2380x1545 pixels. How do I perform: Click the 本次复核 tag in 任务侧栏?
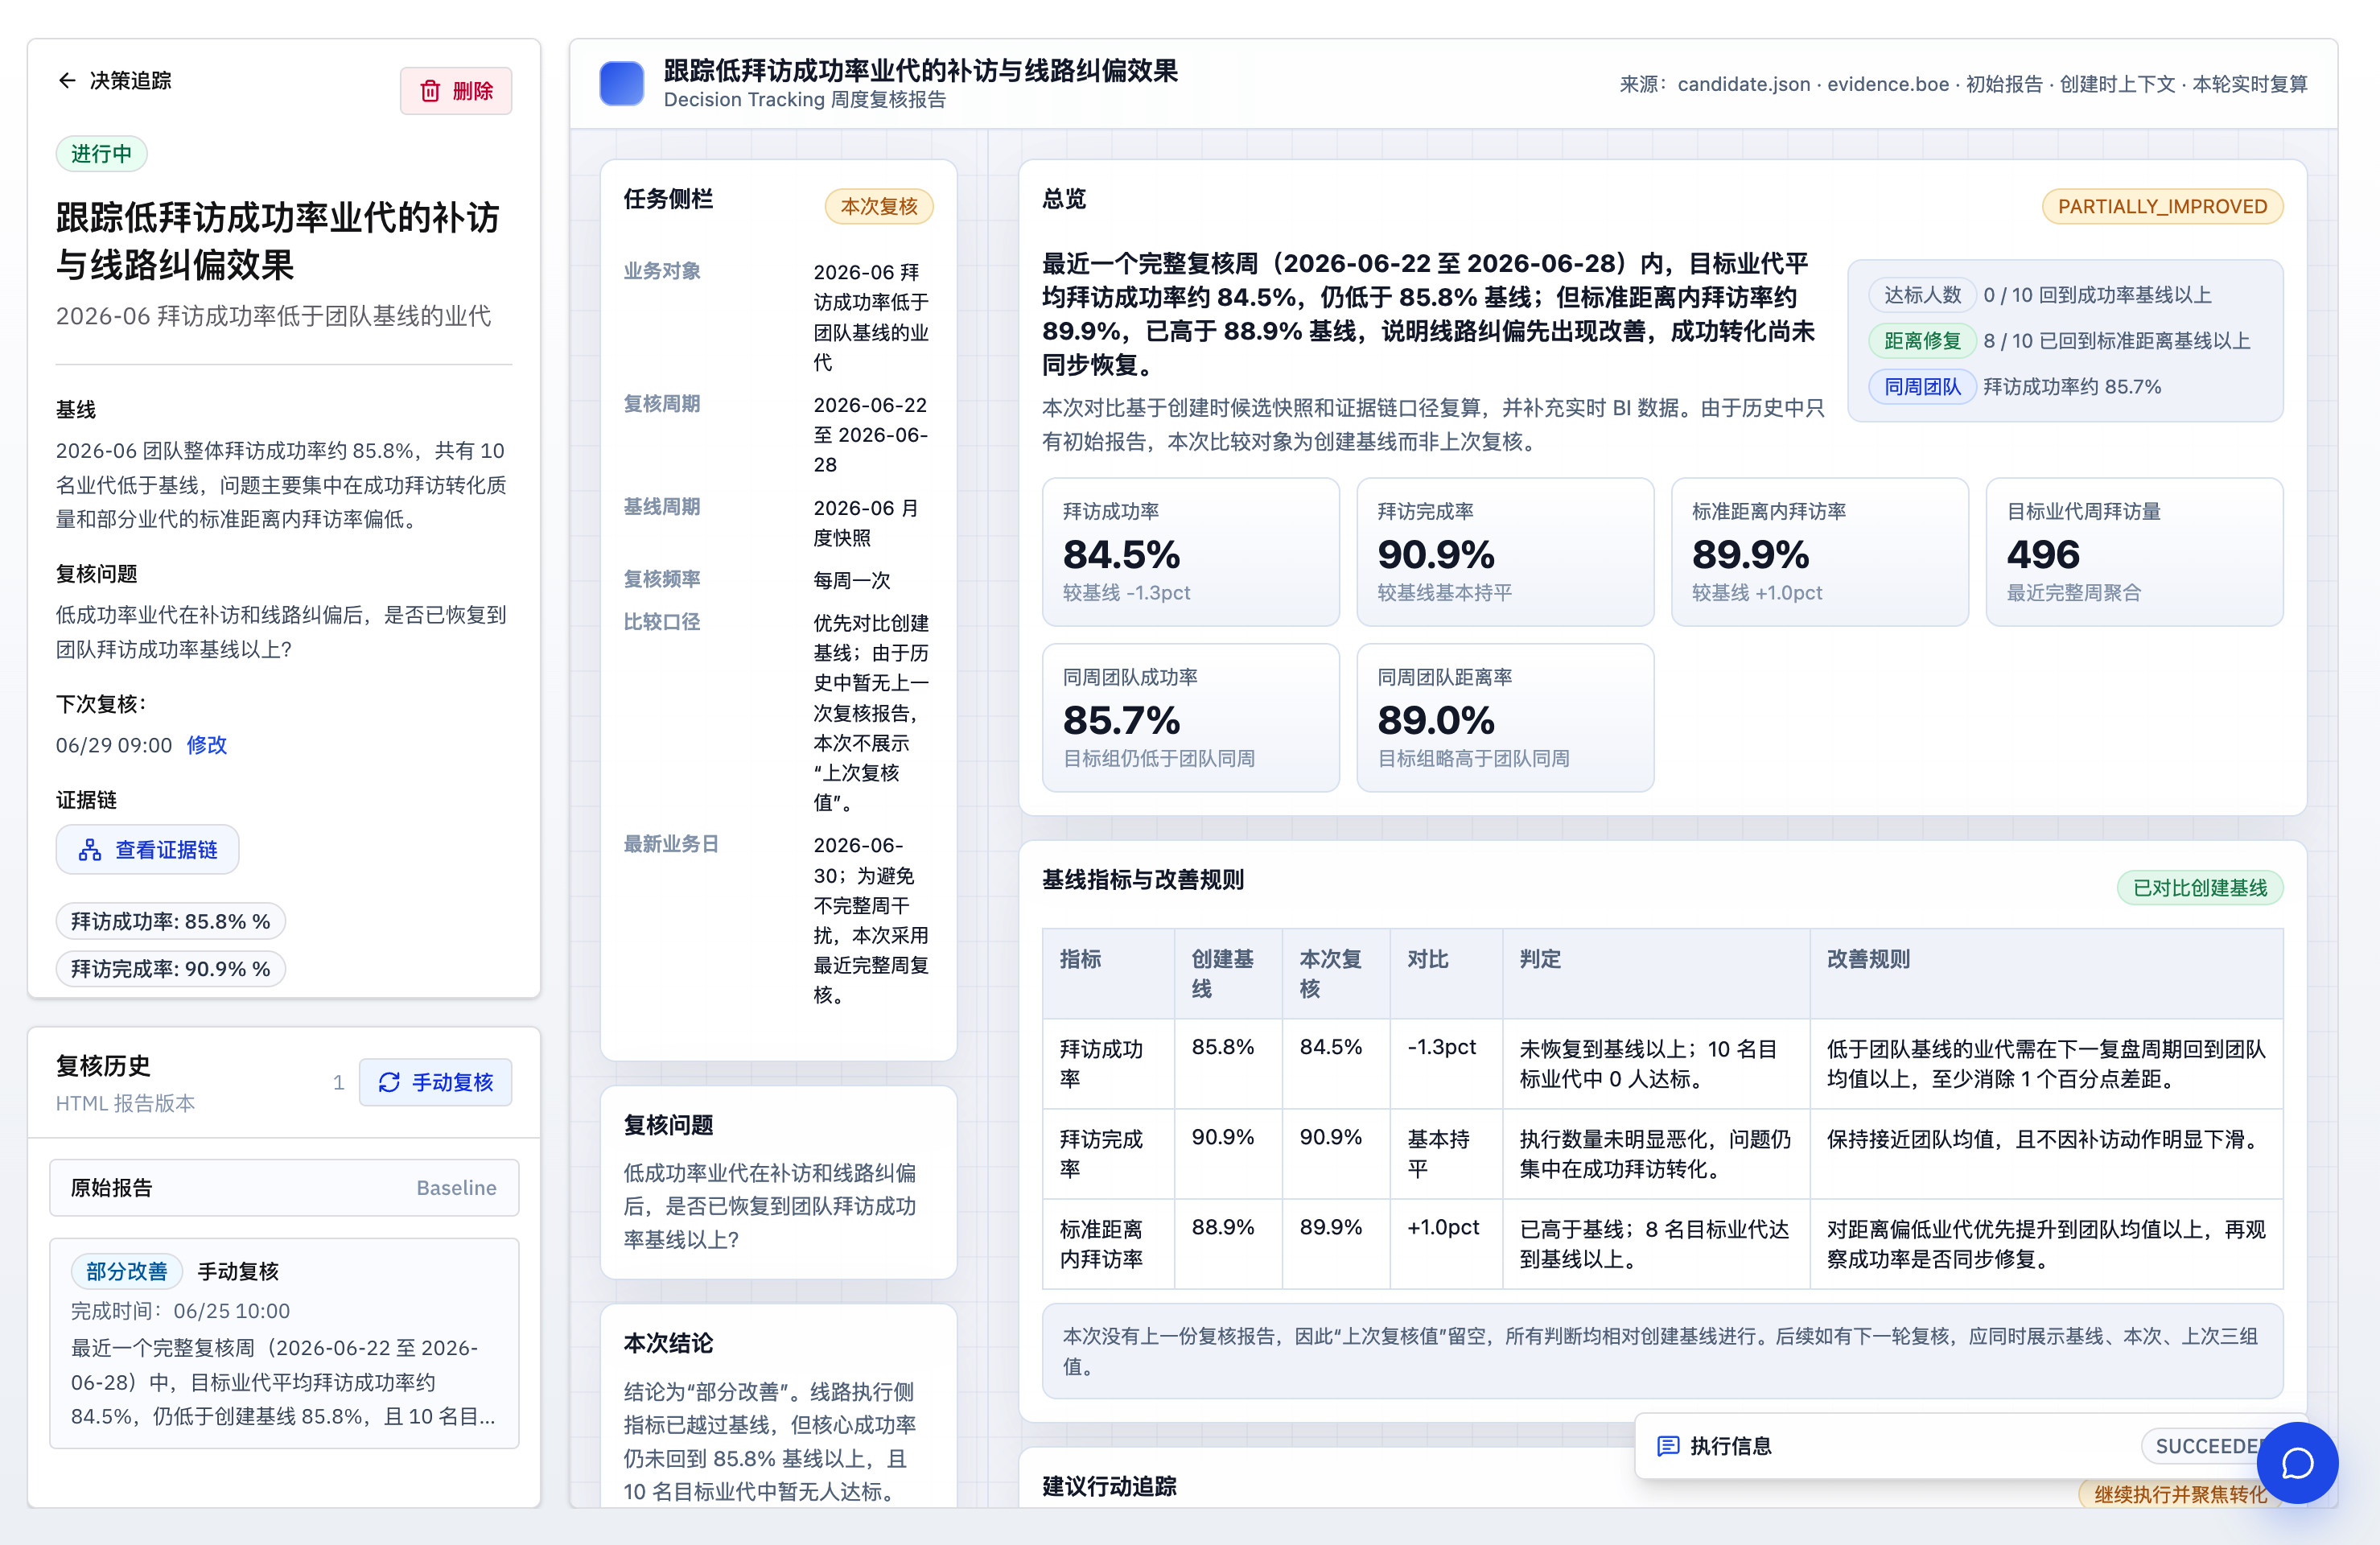(x=878, y=206)
